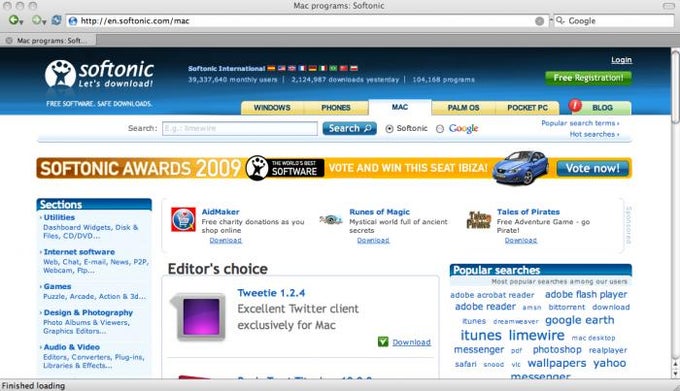Click the gray round button inside the address bar

coord(539,21)
